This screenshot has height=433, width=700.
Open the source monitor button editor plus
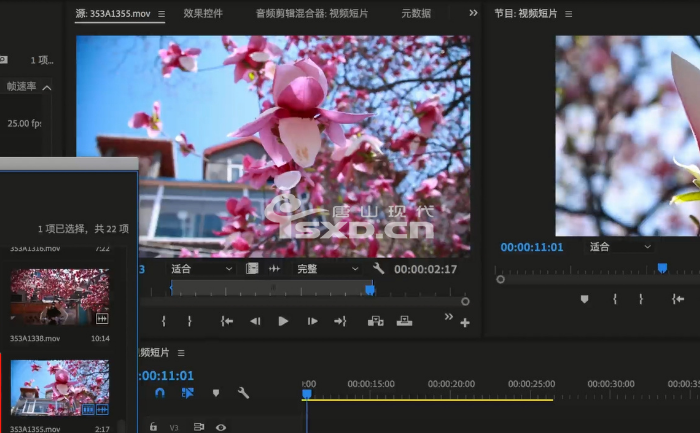tap(465, 323)
